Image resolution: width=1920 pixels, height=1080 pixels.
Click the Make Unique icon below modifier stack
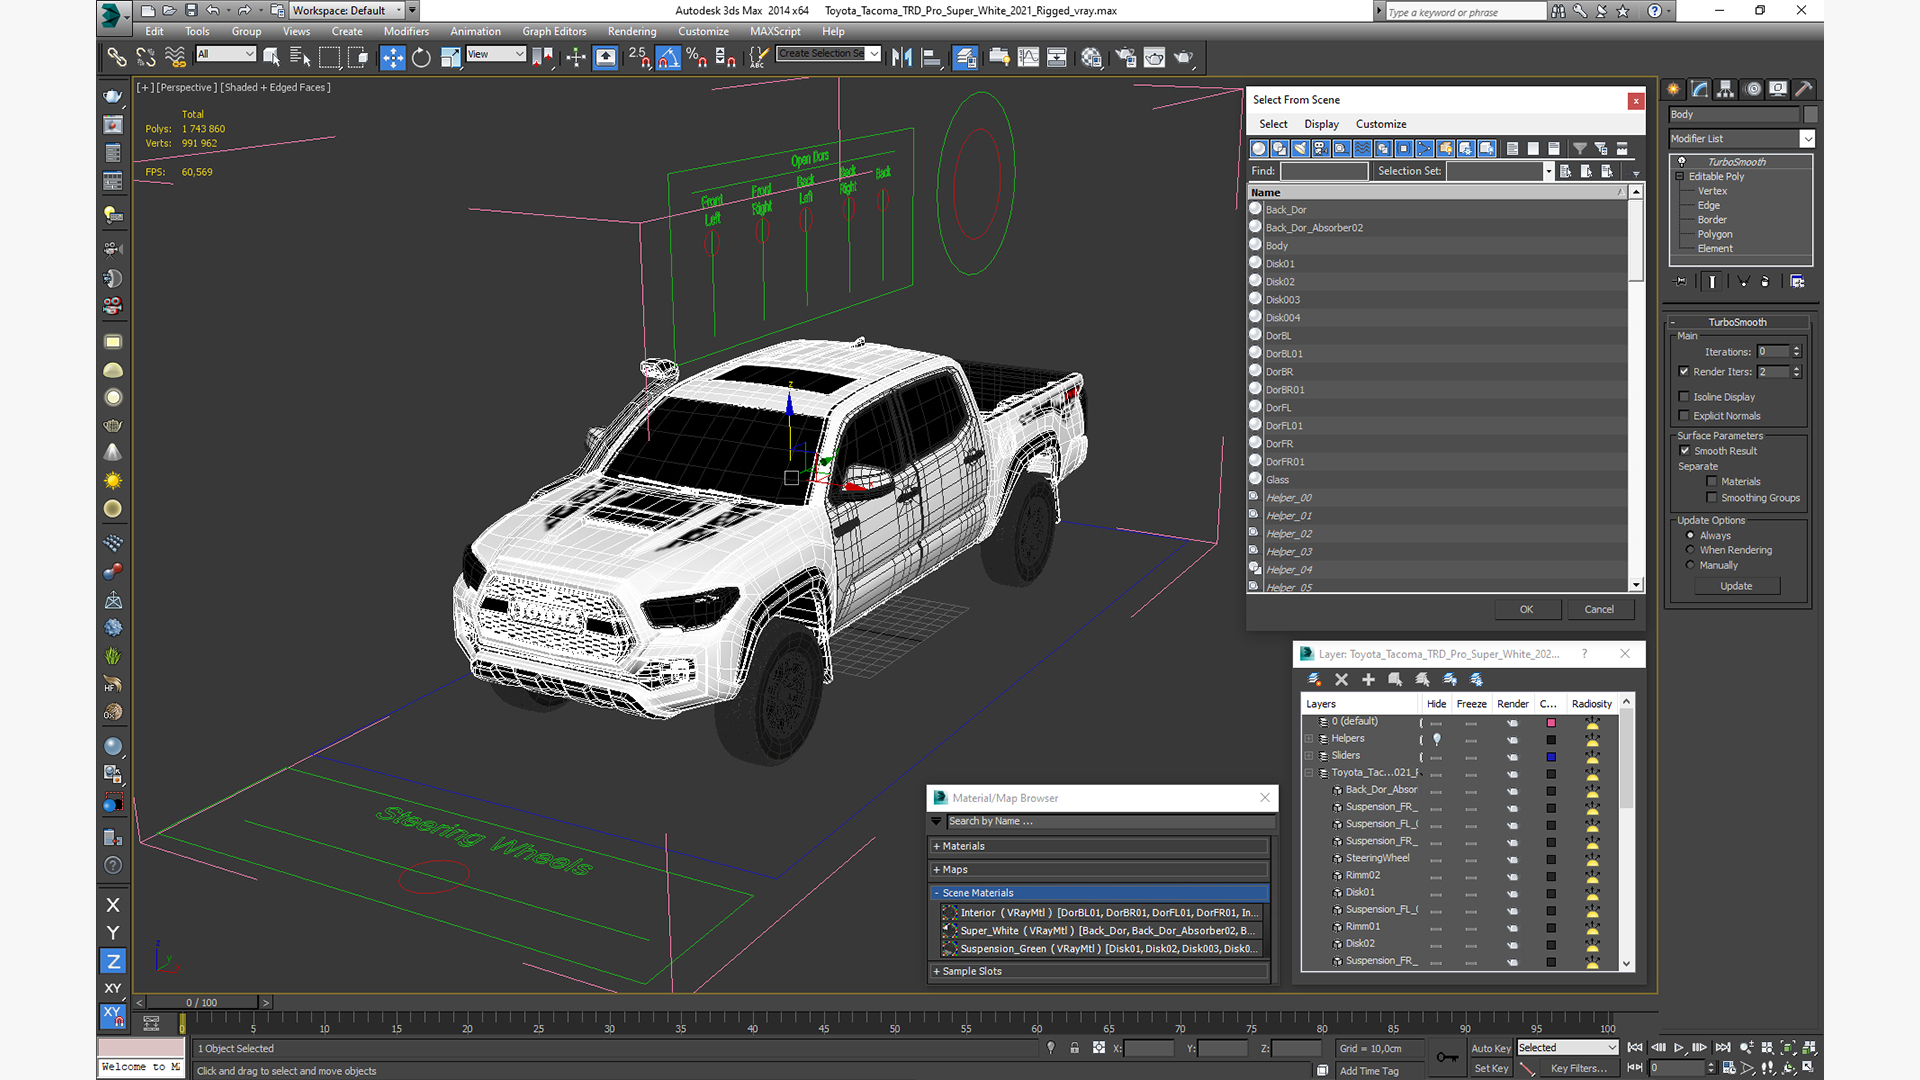(1743, 282)
